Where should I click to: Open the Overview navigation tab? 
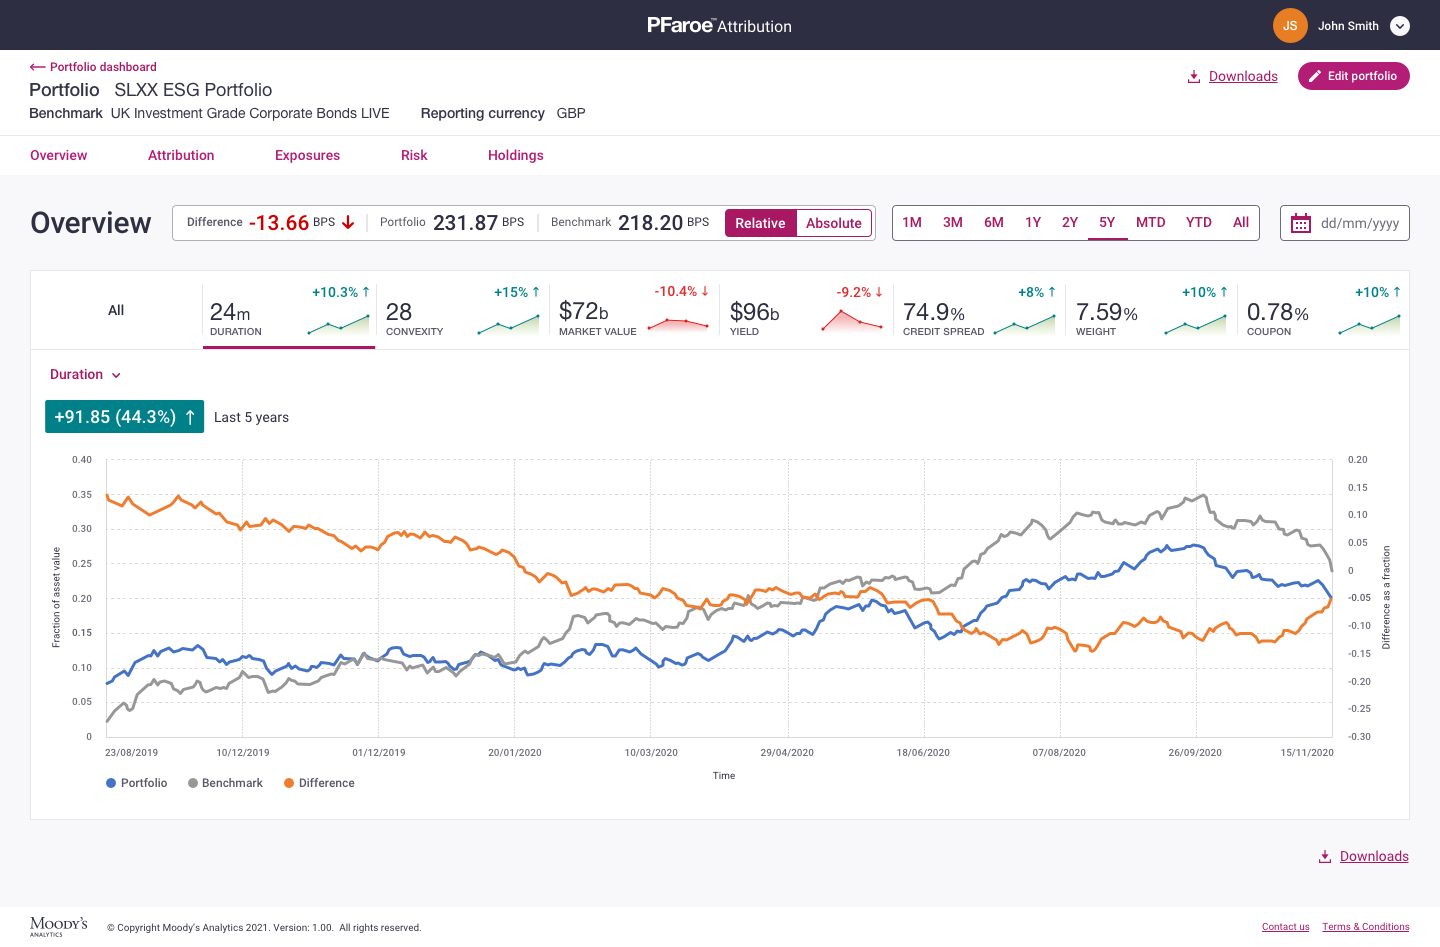tap(59, 155)
